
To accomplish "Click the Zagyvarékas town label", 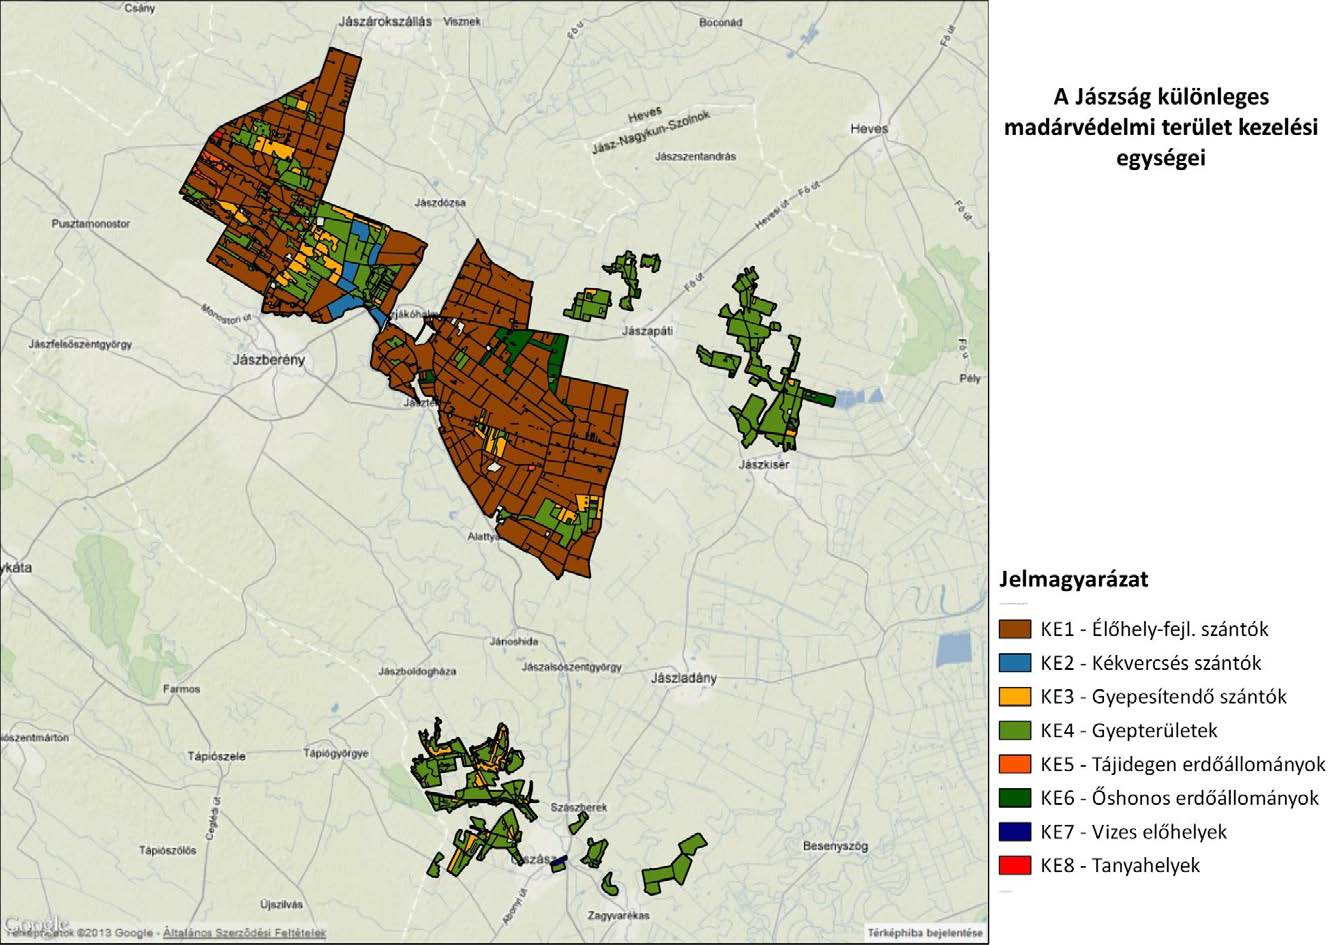I will pos(620,915).
